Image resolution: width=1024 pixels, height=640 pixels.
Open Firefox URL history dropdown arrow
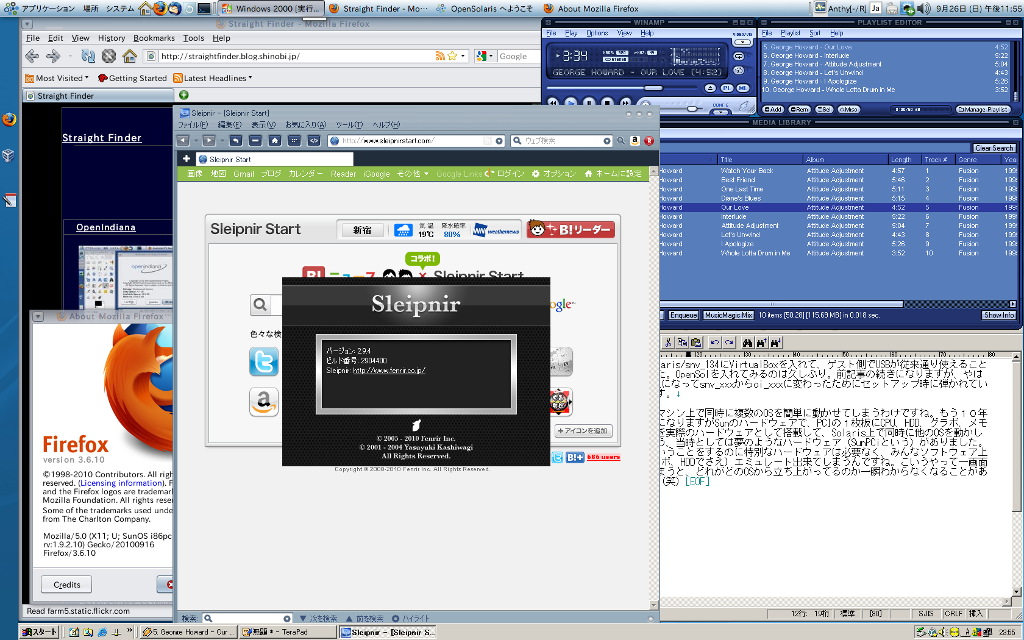(x=463, y=56)
